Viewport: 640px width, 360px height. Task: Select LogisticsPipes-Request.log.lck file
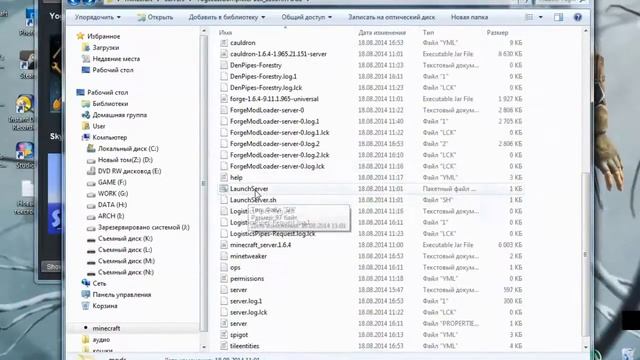272,233
